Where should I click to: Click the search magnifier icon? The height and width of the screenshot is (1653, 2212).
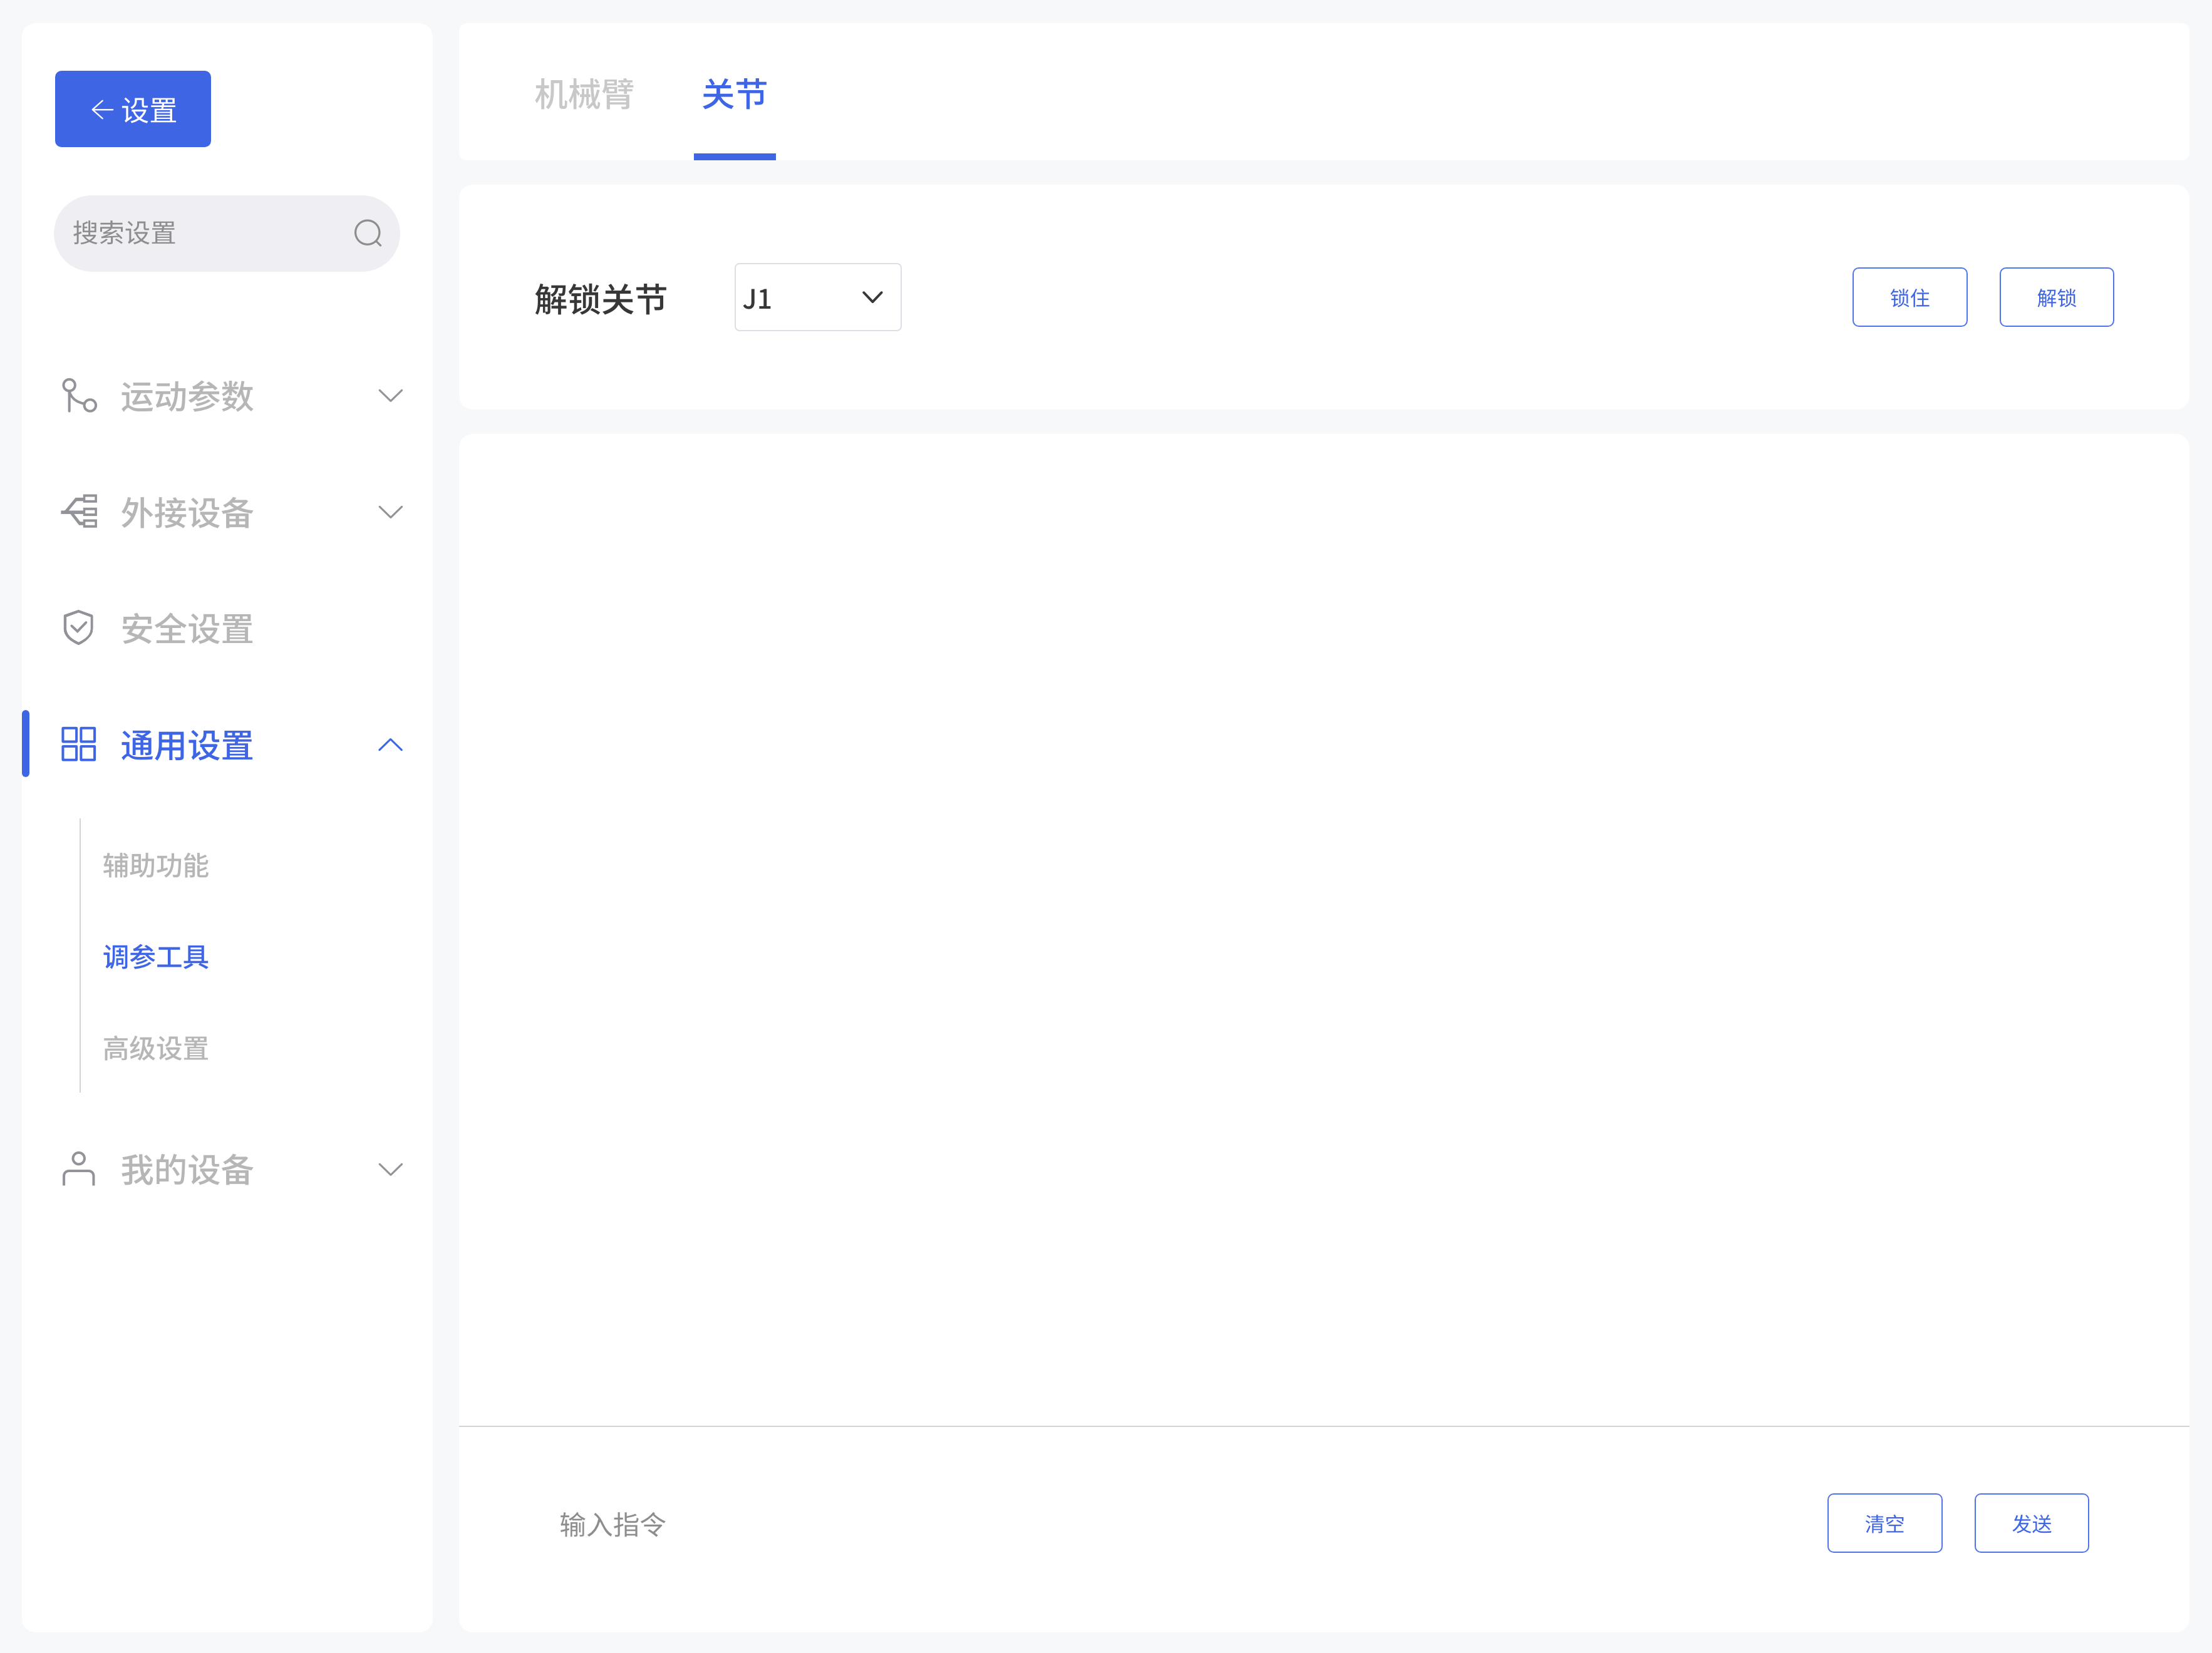(367, 233)
